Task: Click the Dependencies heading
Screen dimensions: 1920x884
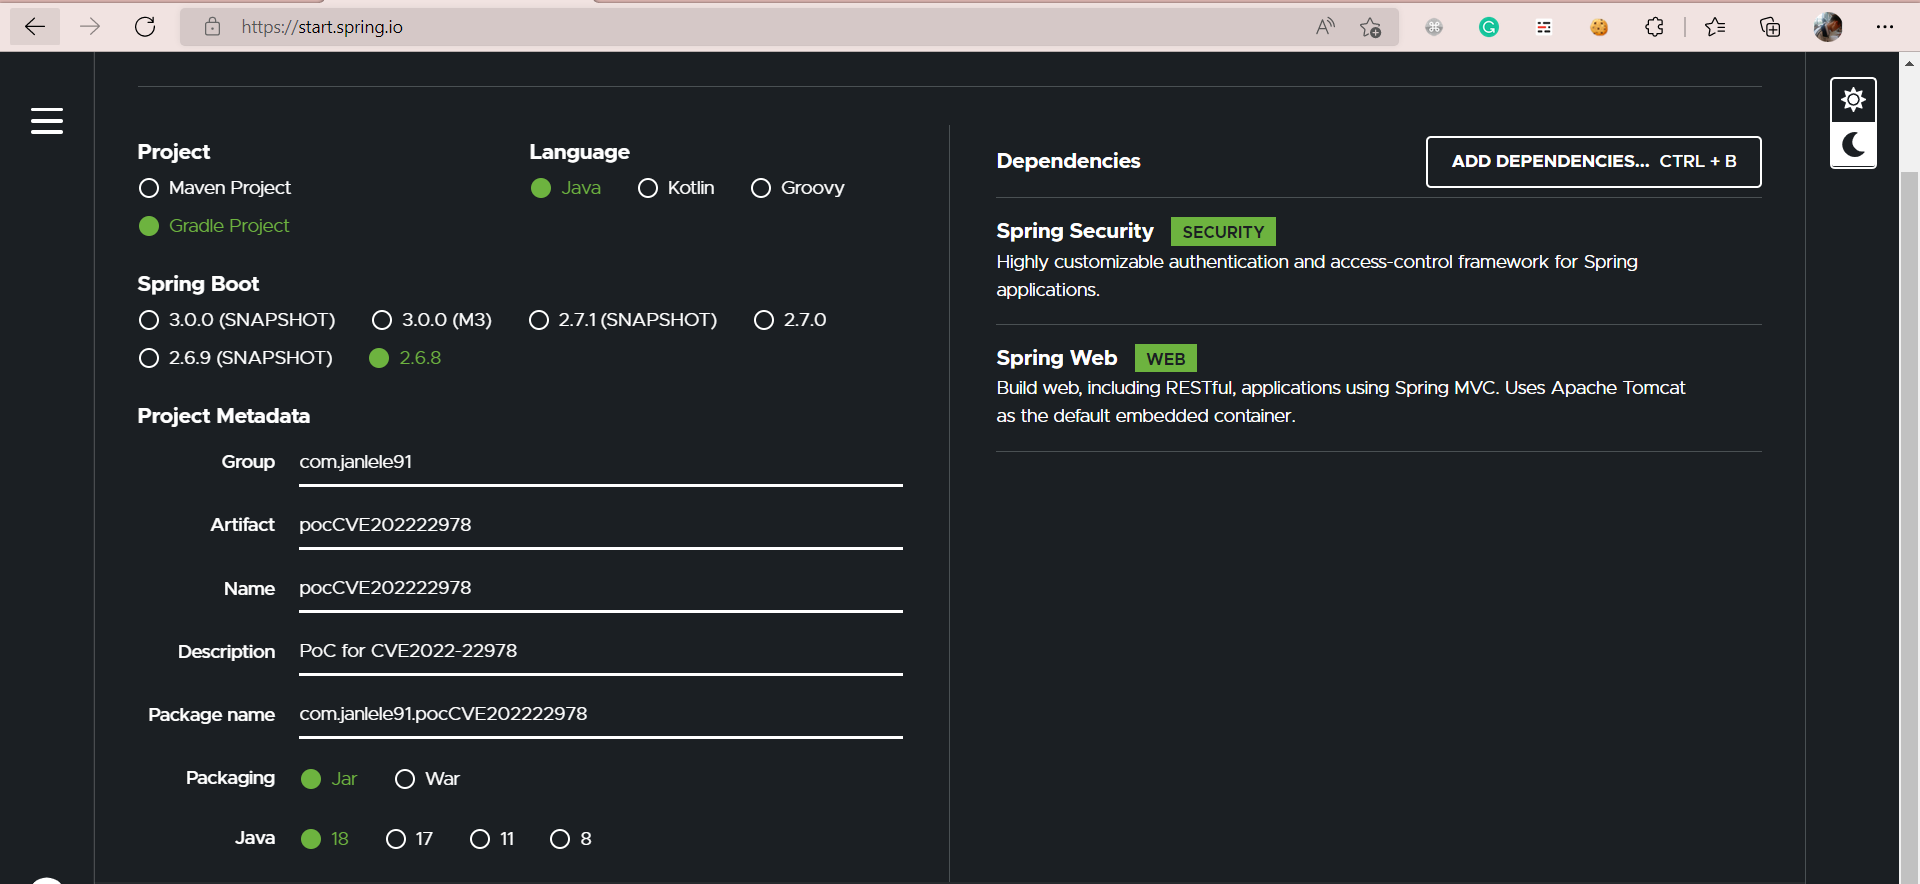Action: click(x=1068, y=161)
